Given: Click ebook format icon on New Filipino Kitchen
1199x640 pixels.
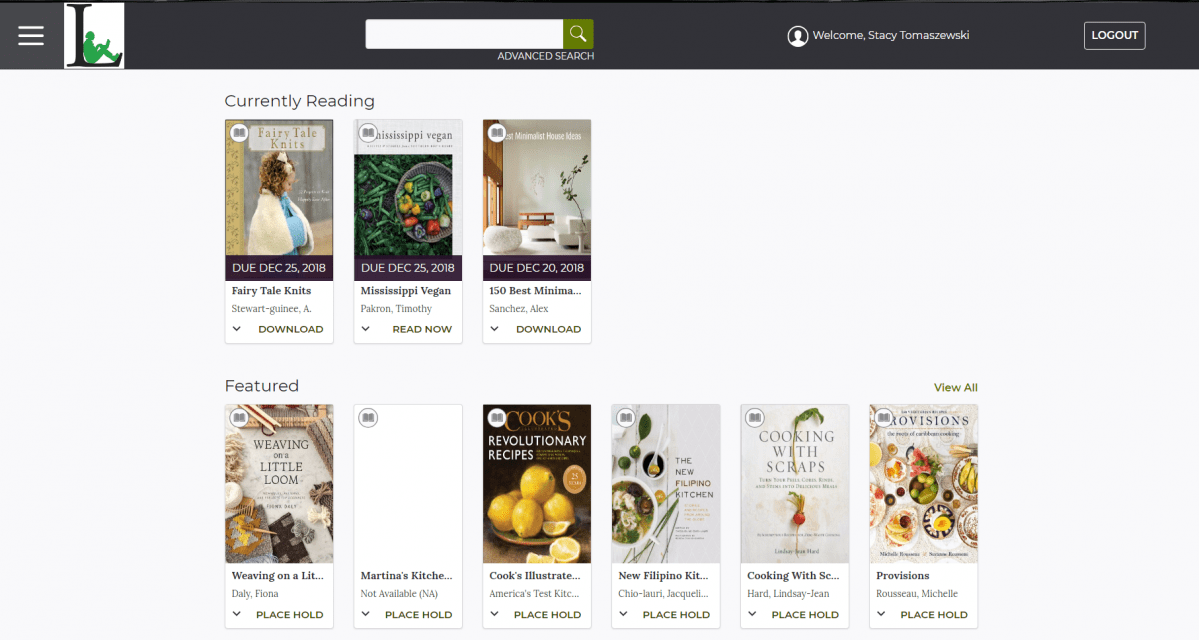Looking at the screenshot, I should tap(625, 418).
